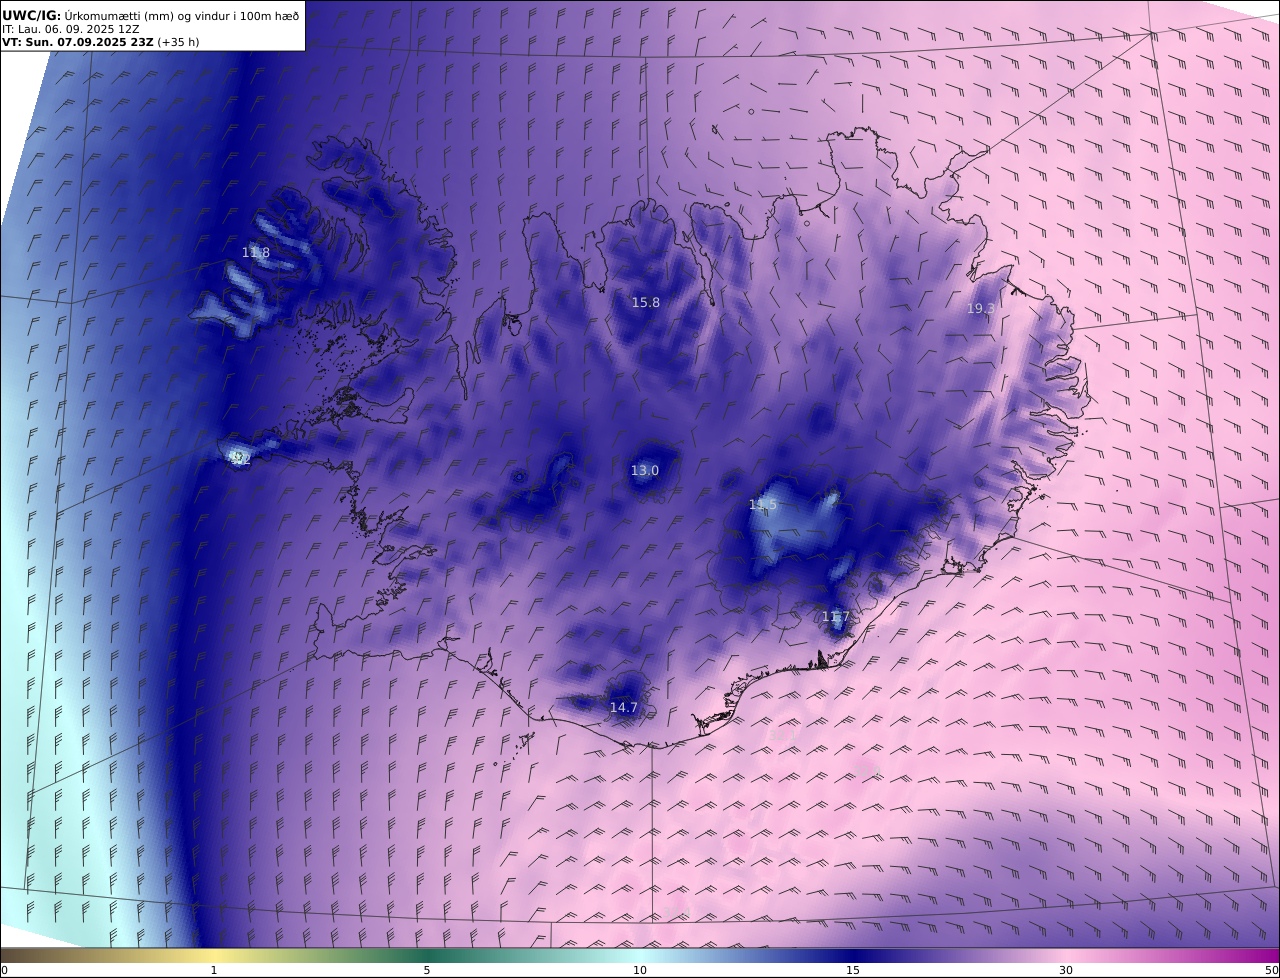
Task: Click the 15 mark on color scale
Action: click(853, 970)
